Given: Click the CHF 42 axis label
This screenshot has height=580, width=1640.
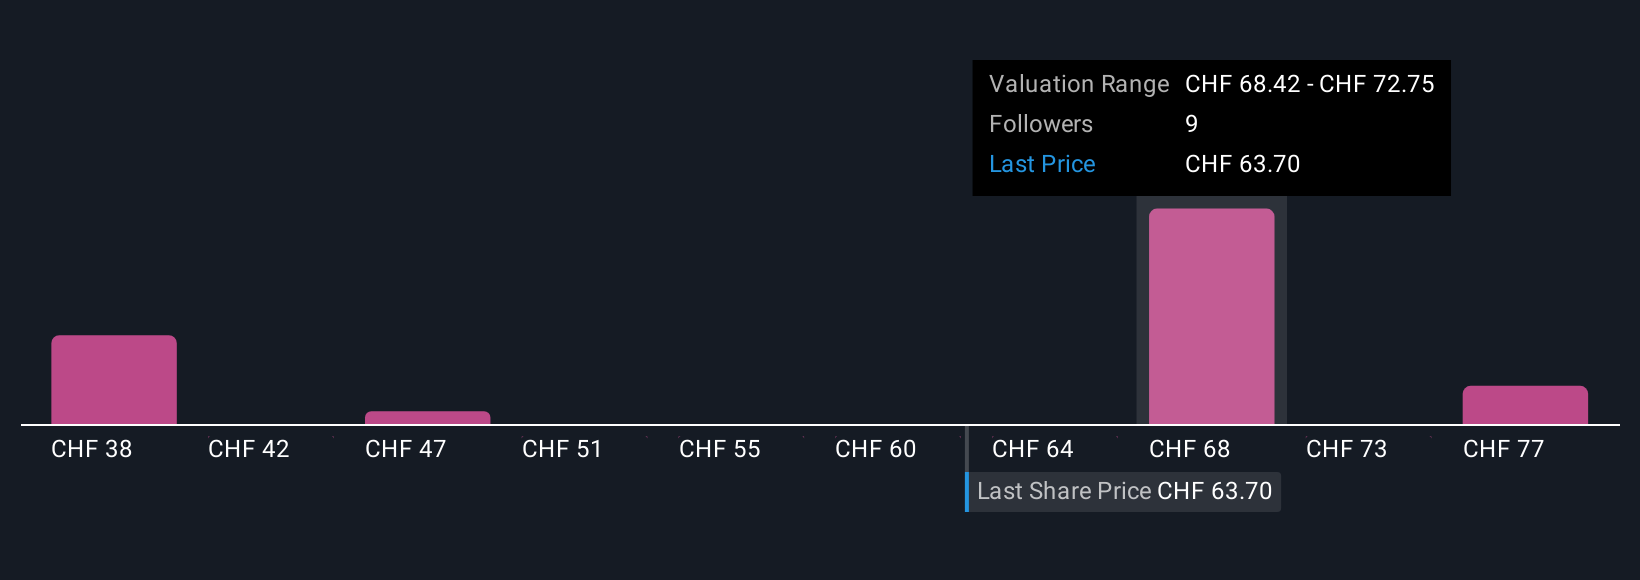Looking at the screenshot, I should click(249, 449).
